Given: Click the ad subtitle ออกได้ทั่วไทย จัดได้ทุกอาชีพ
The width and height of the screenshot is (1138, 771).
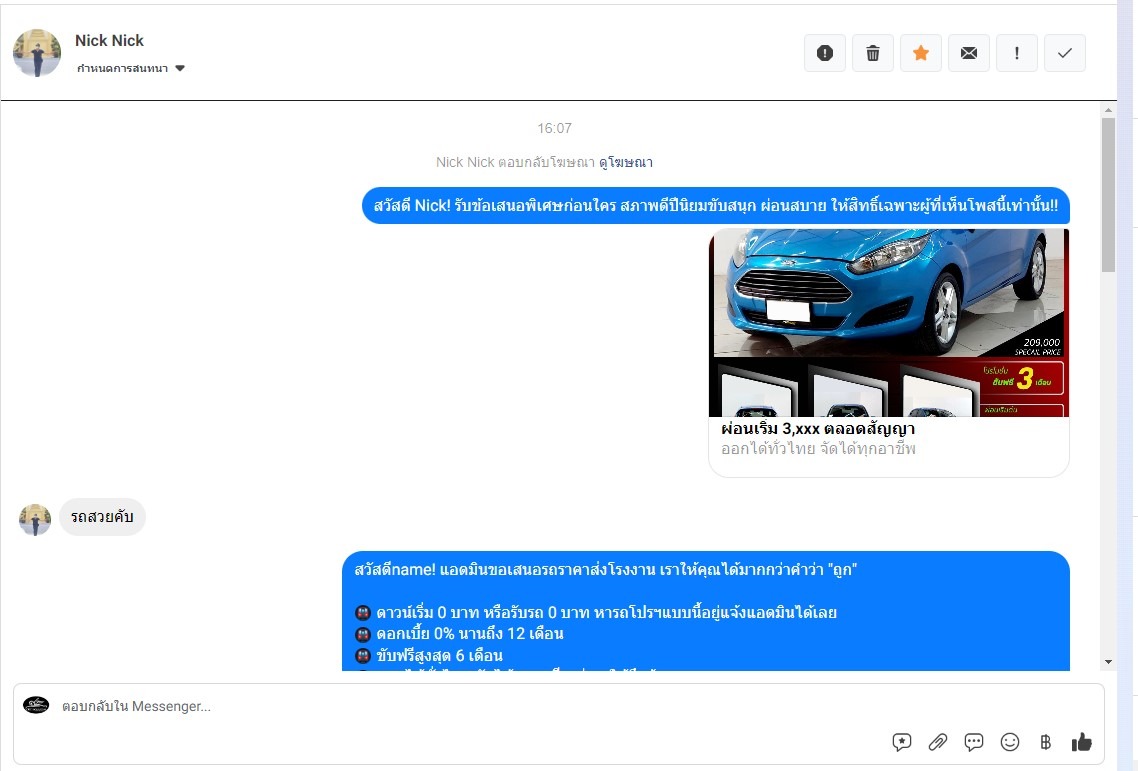Looking at the screenshot, I should coord(818,449).
